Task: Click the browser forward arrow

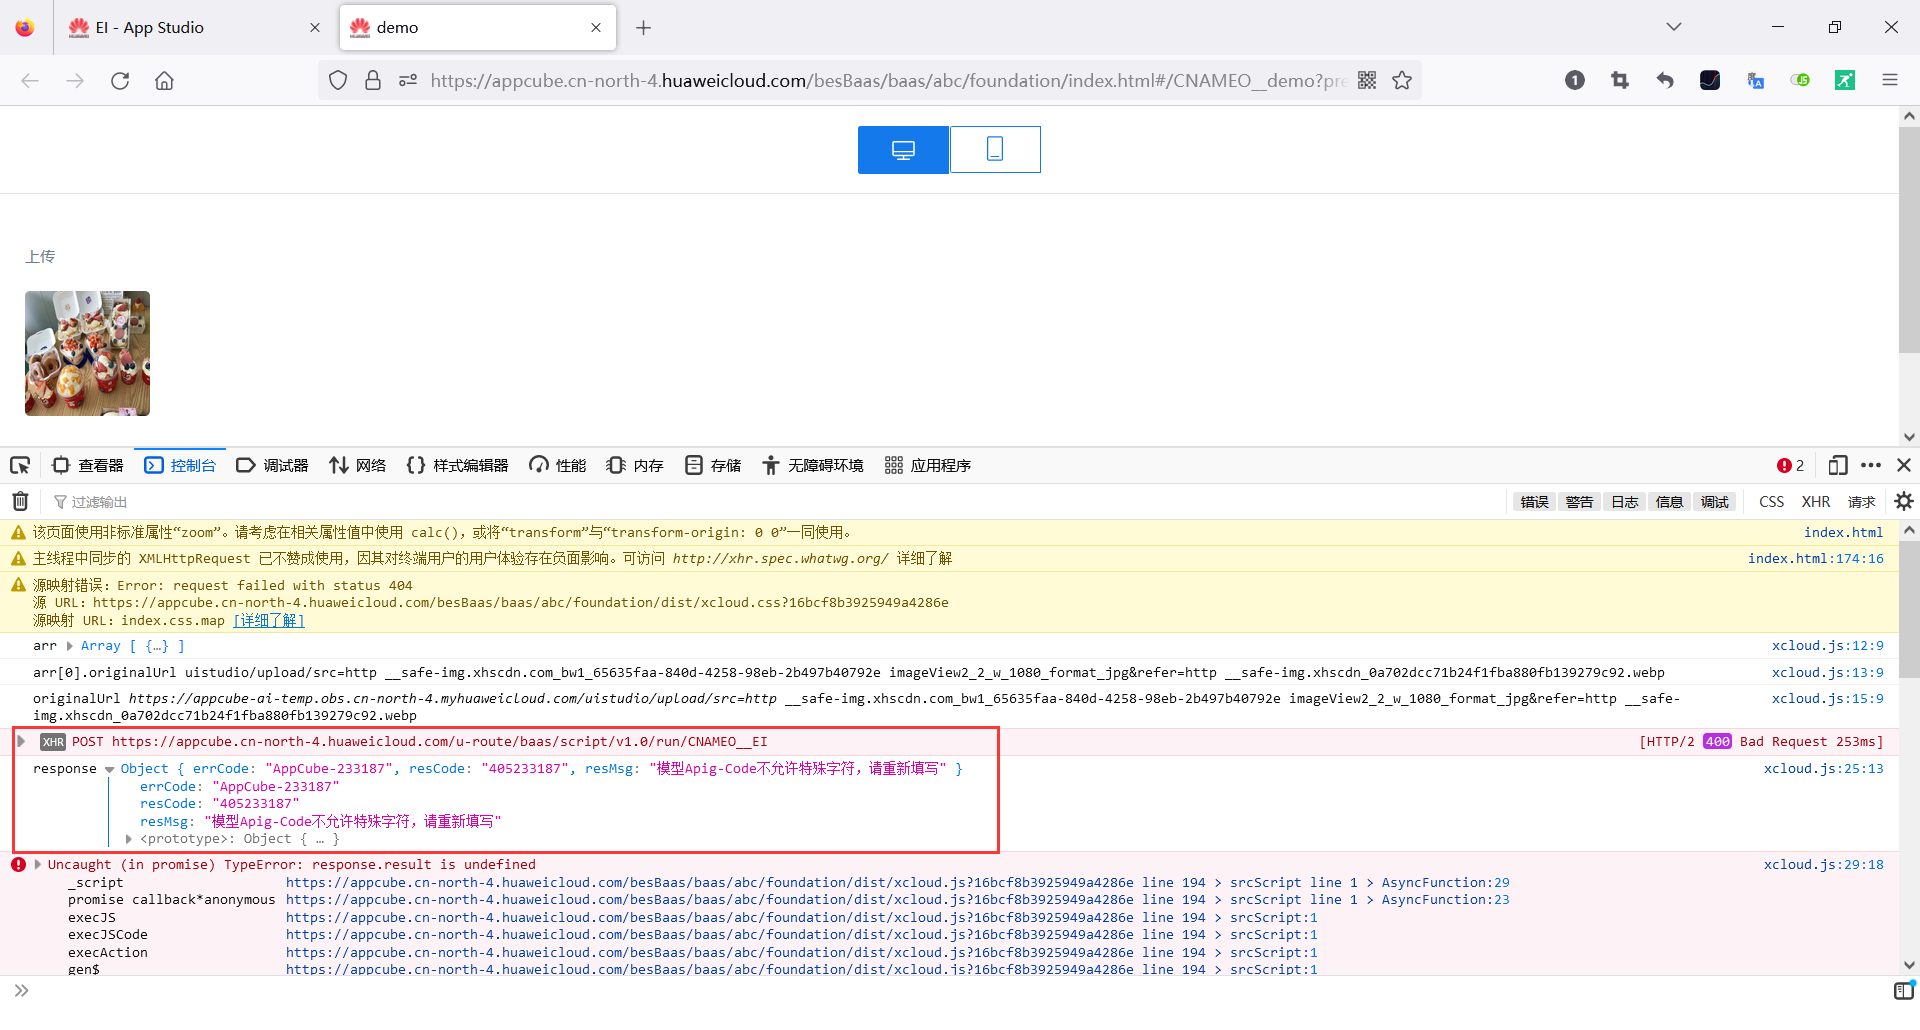Action: [75, 81]
